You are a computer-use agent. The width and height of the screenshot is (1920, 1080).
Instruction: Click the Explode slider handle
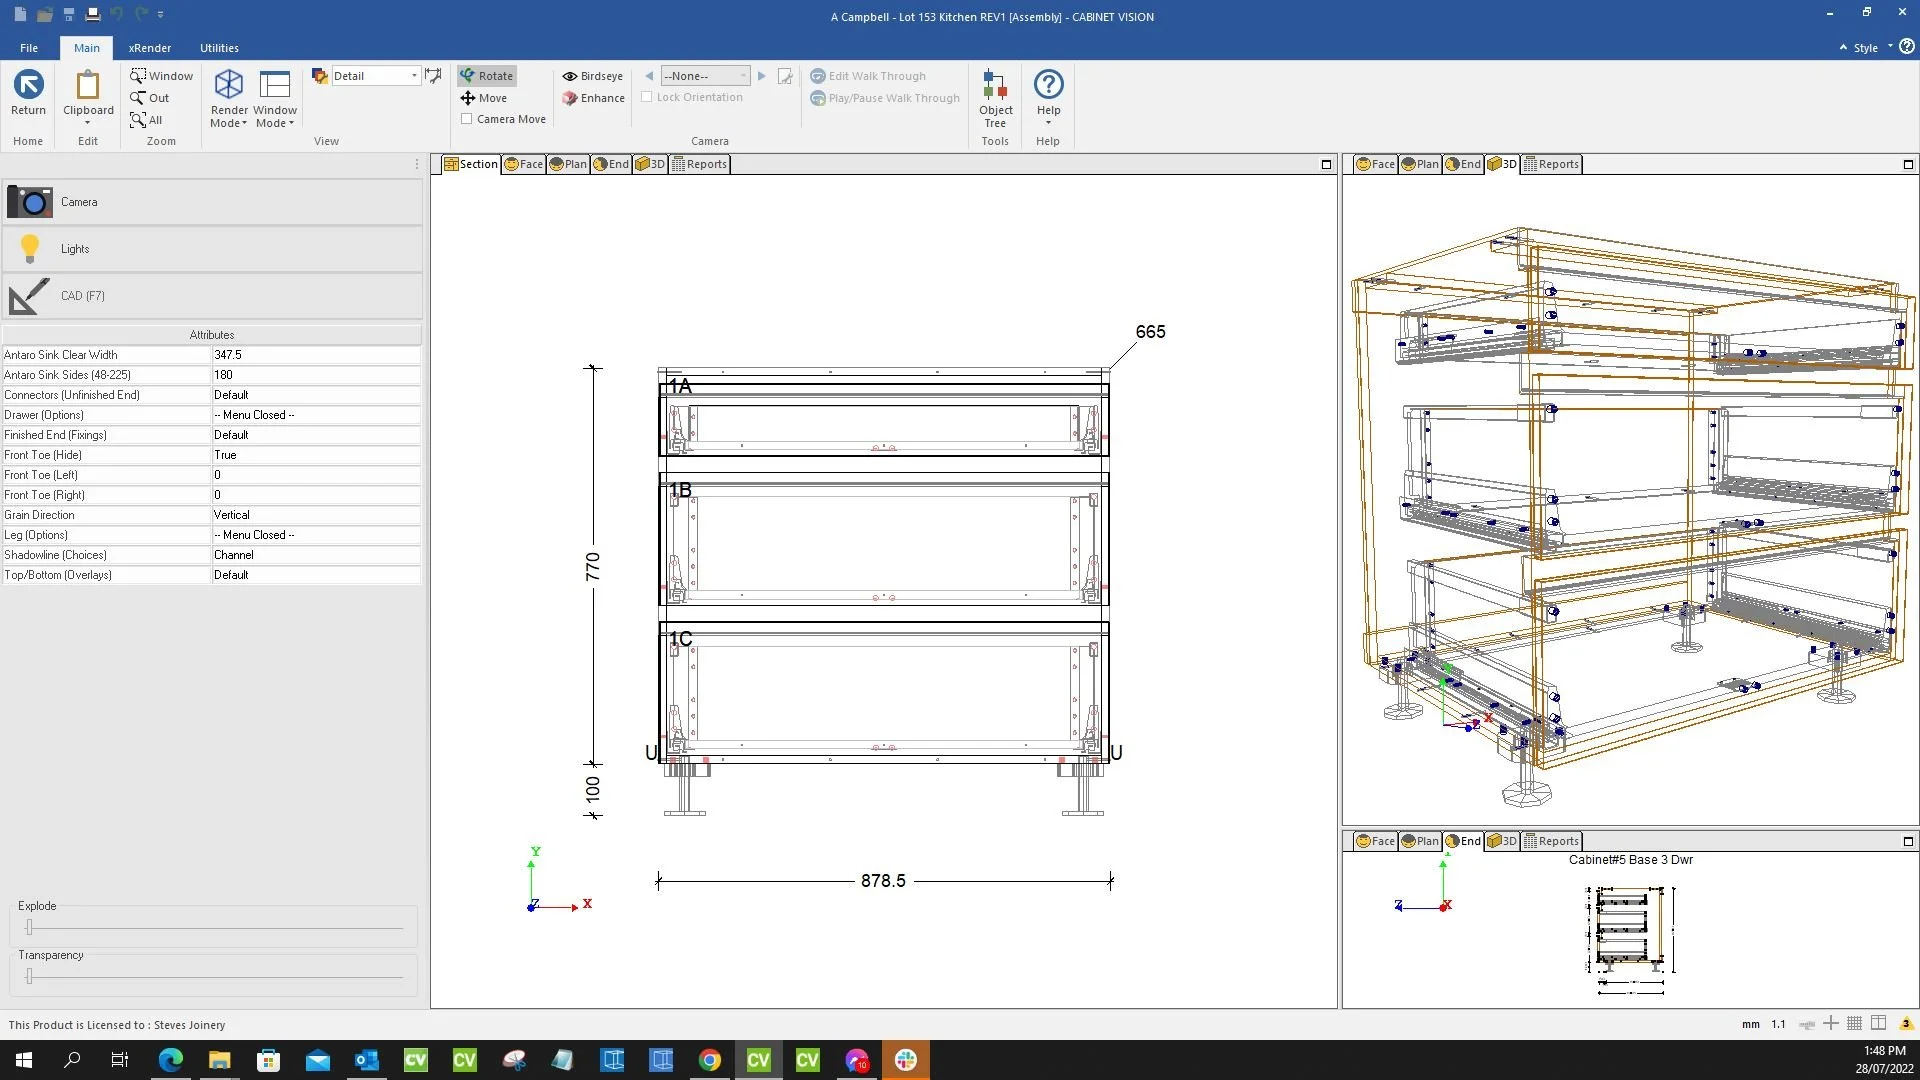point(29,927)
